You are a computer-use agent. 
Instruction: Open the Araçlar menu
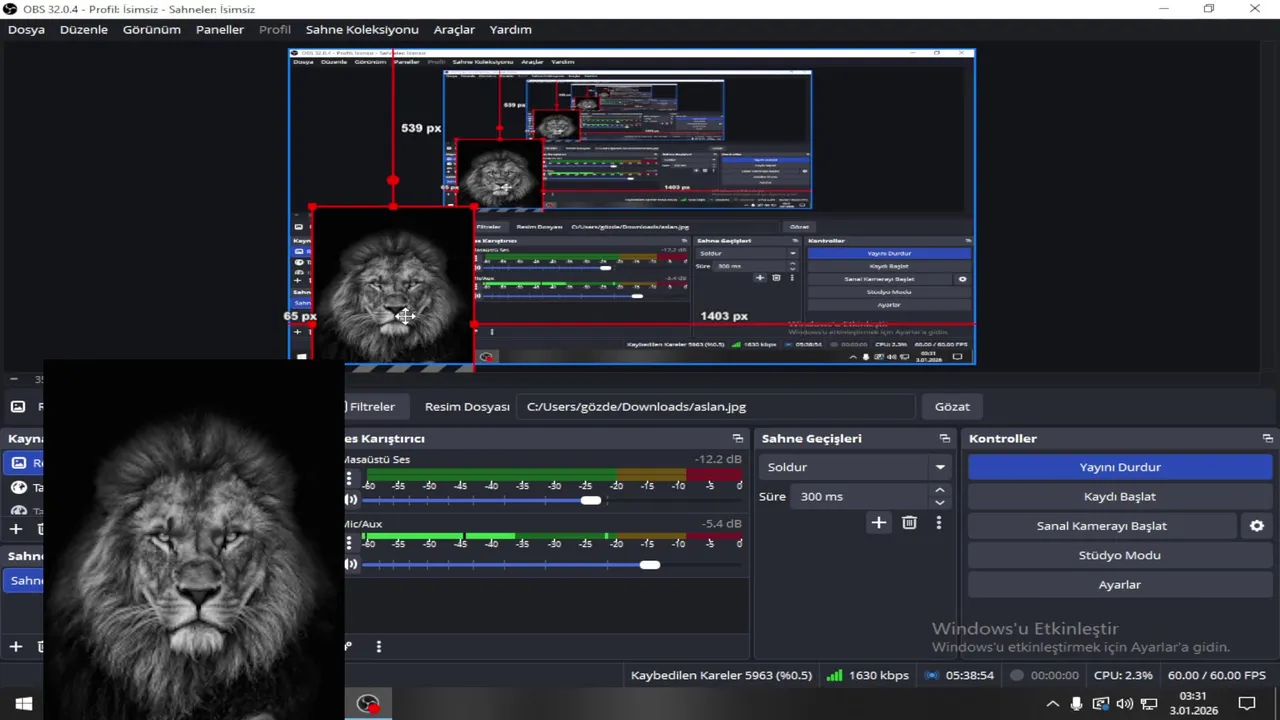tap(454, 30)
